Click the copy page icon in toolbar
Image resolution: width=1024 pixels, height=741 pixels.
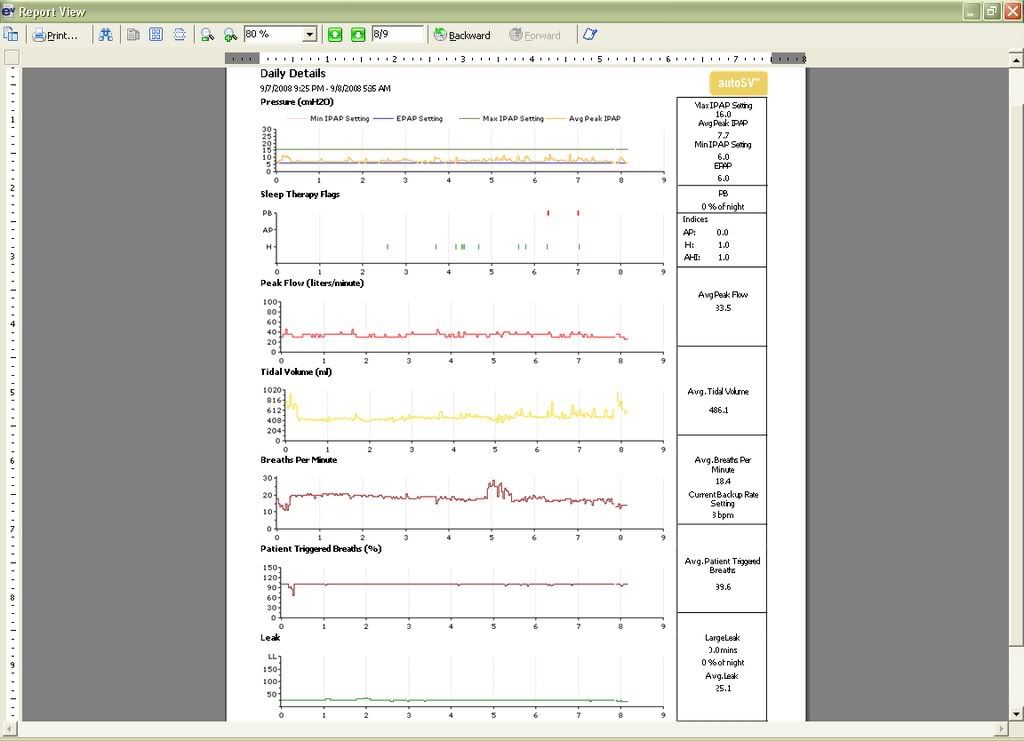coord(10,35)
